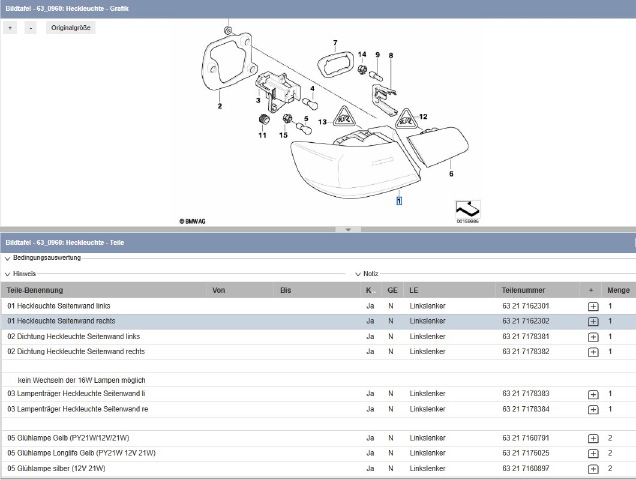The height and width of the screenshot is (480, 636).
Task: Select row 05 Glühlampe silber (12V 21W)
Action: coord(318,469)
